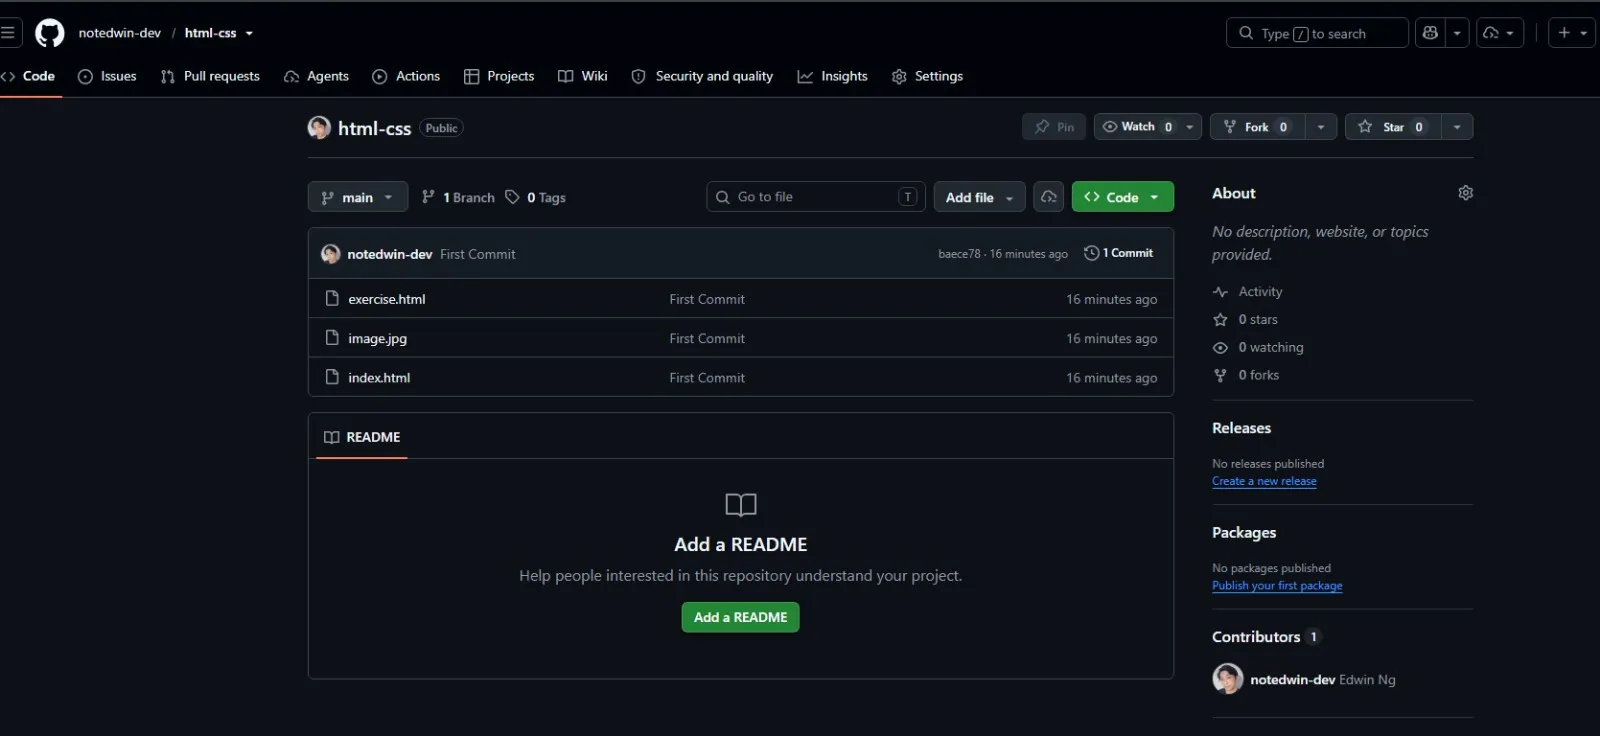
Task: Switch to the Code tab
Action: tap(30, 76)
